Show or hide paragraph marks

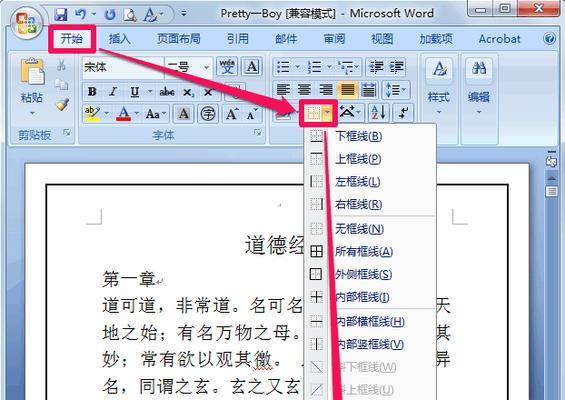click(x=403, y=113)
